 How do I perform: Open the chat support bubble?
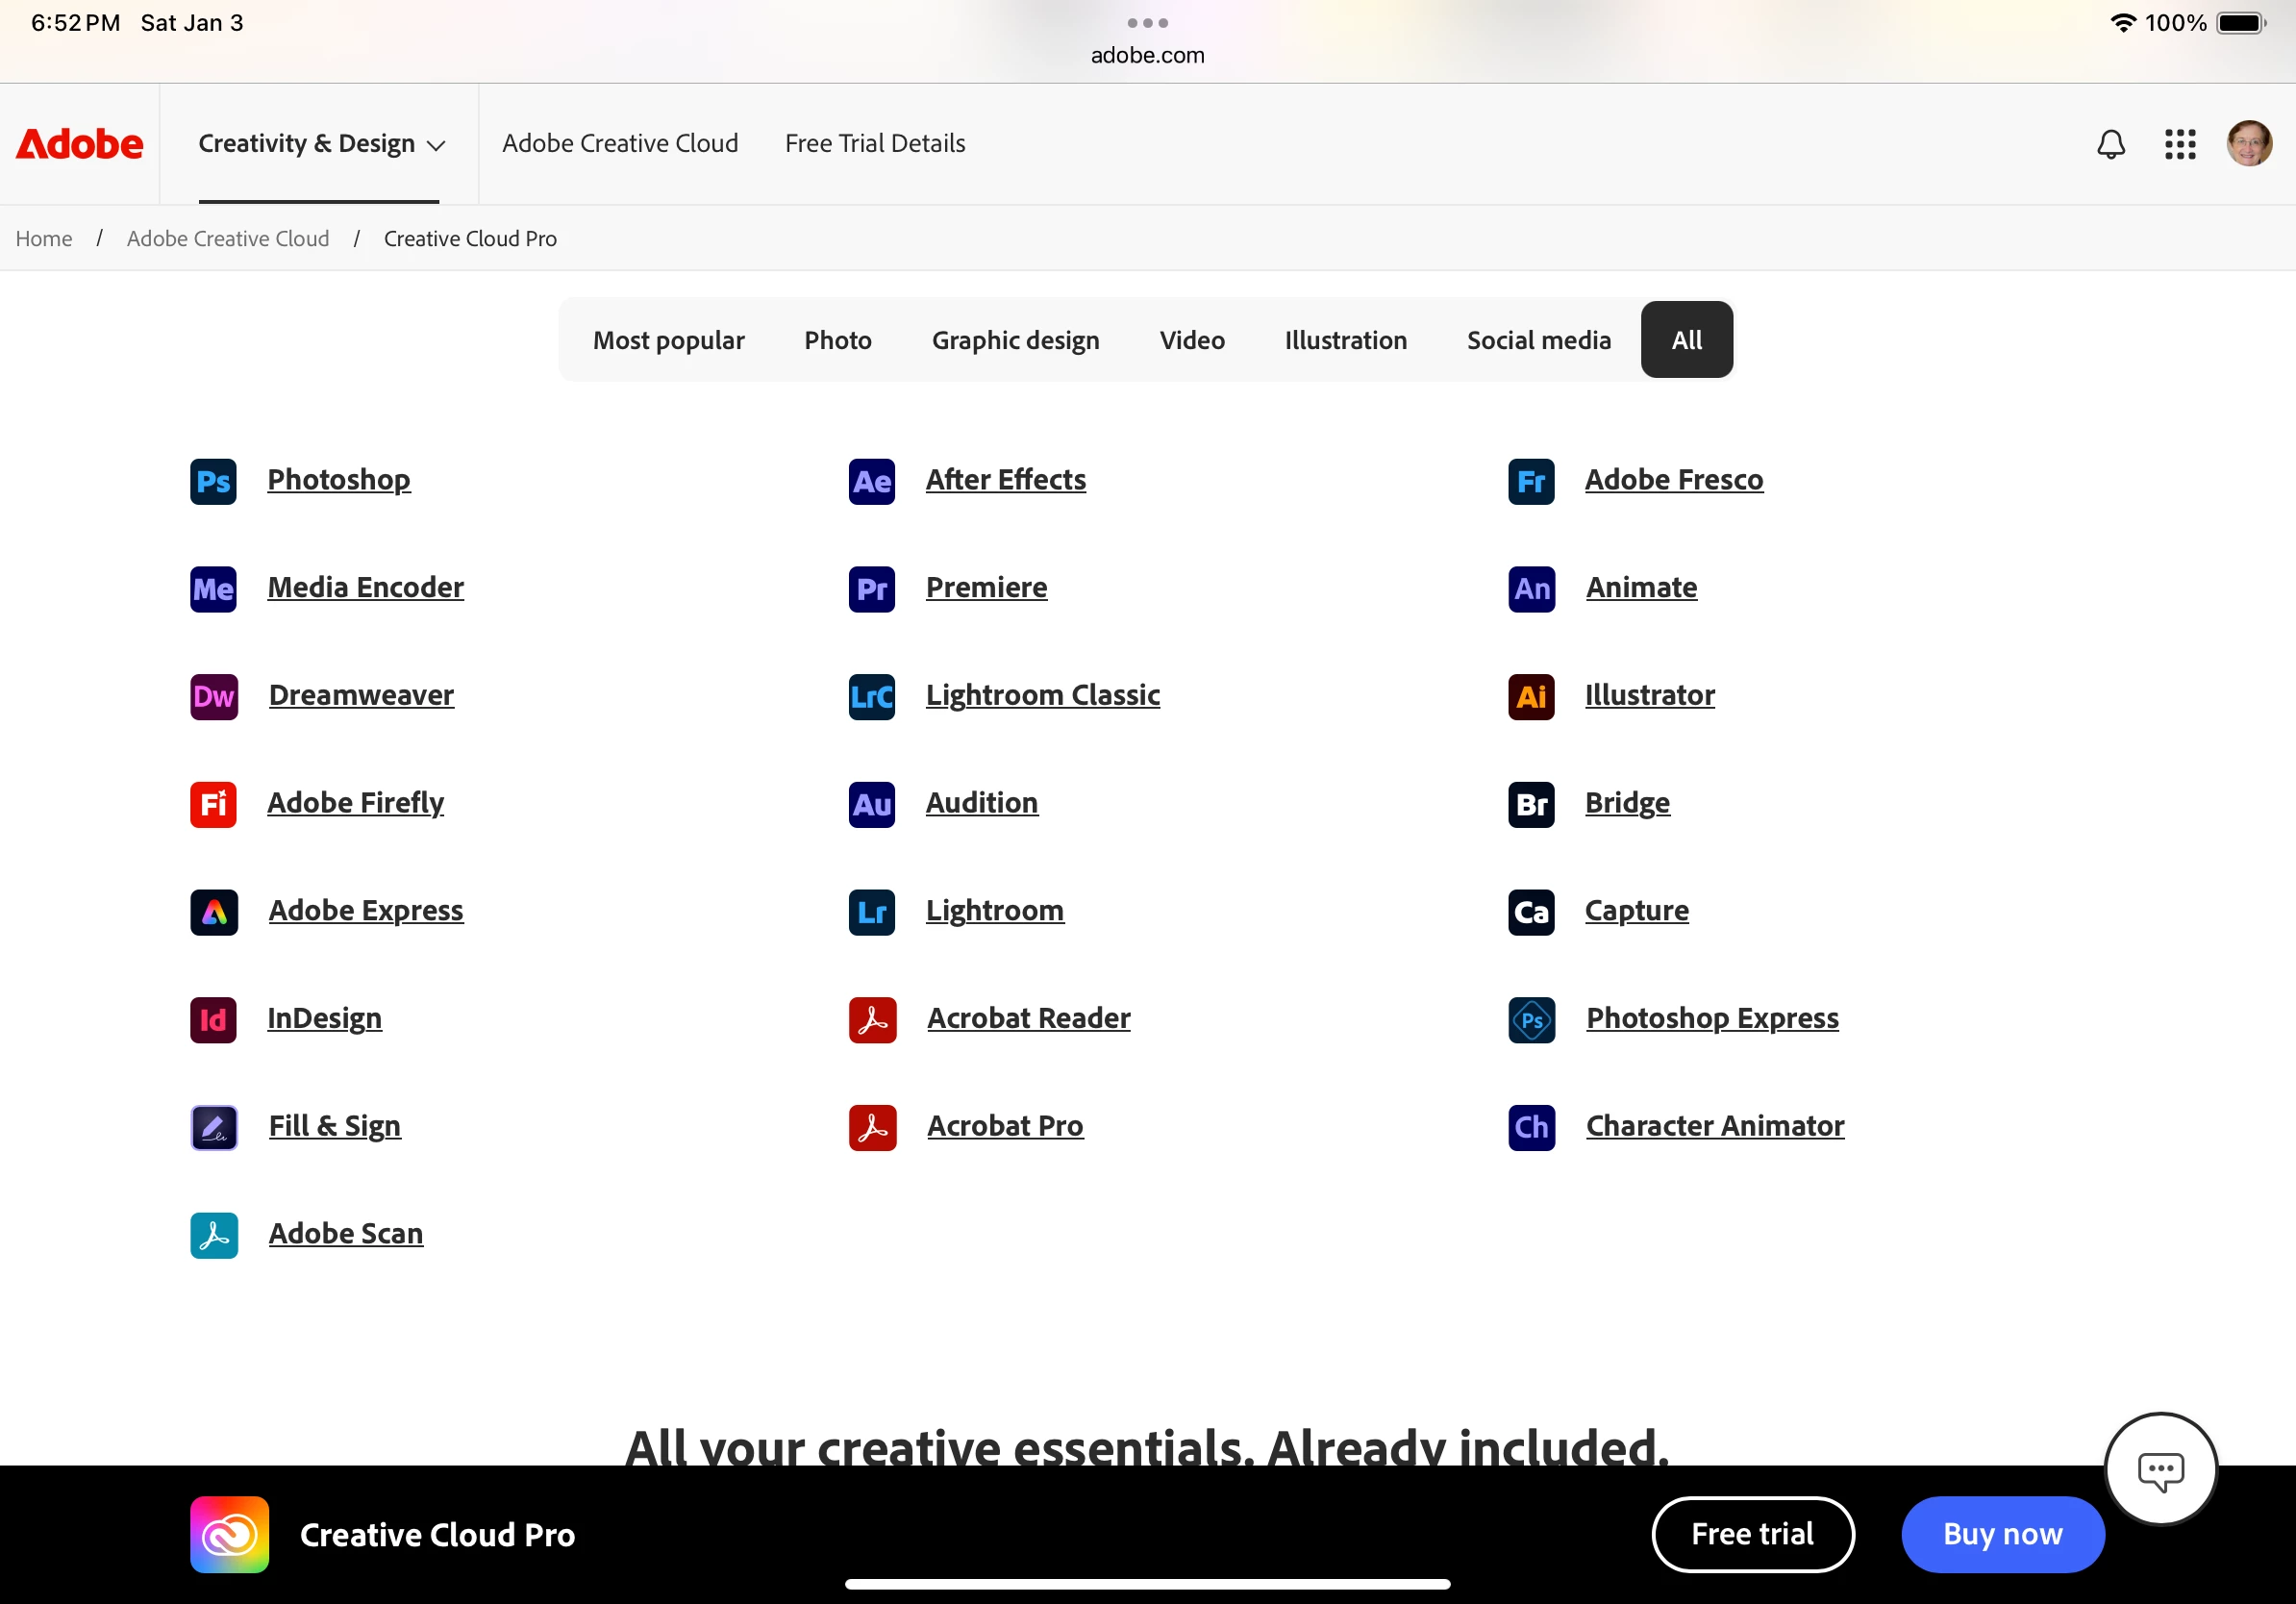point(2160,1469)
